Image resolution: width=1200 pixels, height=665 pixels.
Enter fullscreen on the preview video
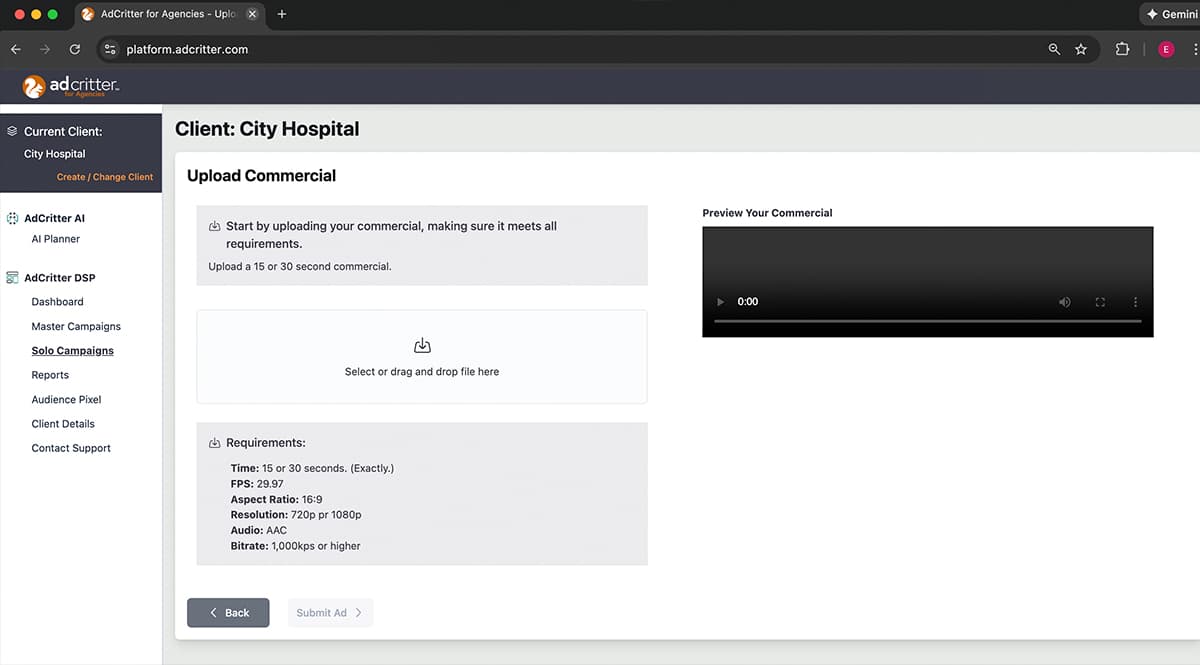[1100, 302]
